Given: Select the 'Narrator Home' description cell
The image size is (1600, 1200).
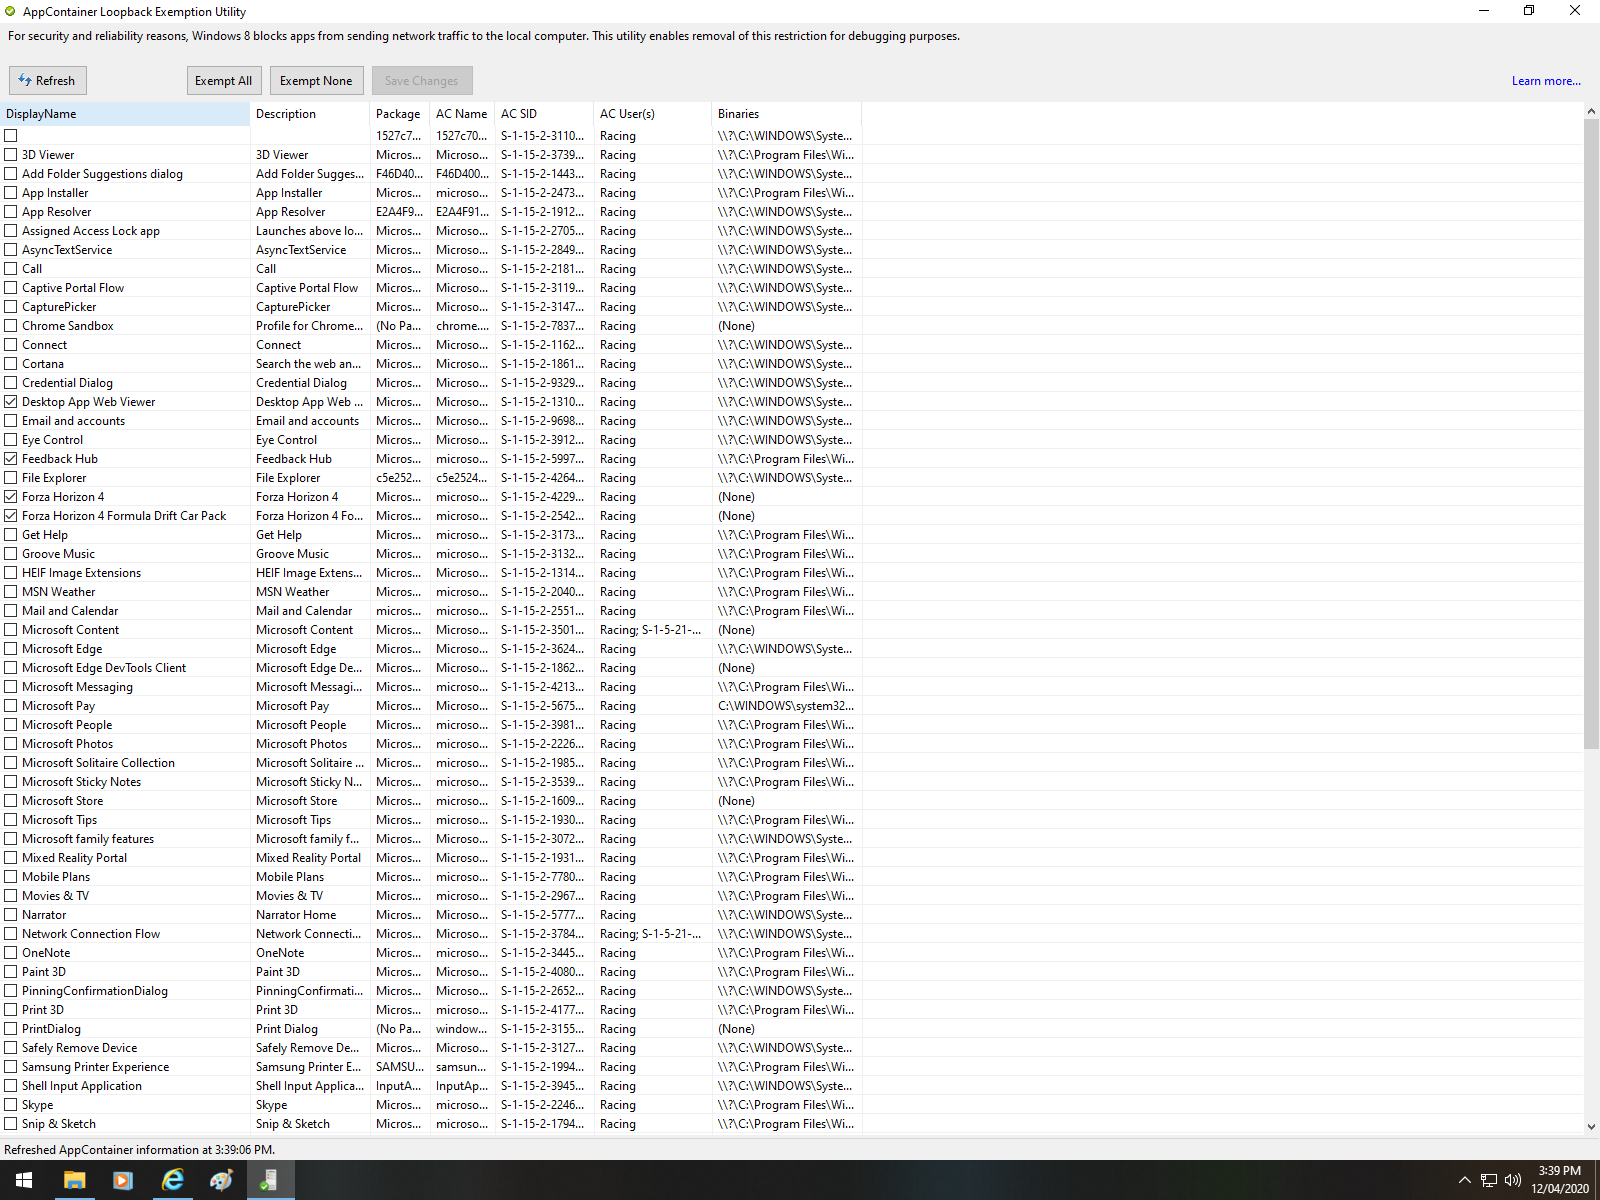Looking at the screenshot, I should (x=296, y=915).
